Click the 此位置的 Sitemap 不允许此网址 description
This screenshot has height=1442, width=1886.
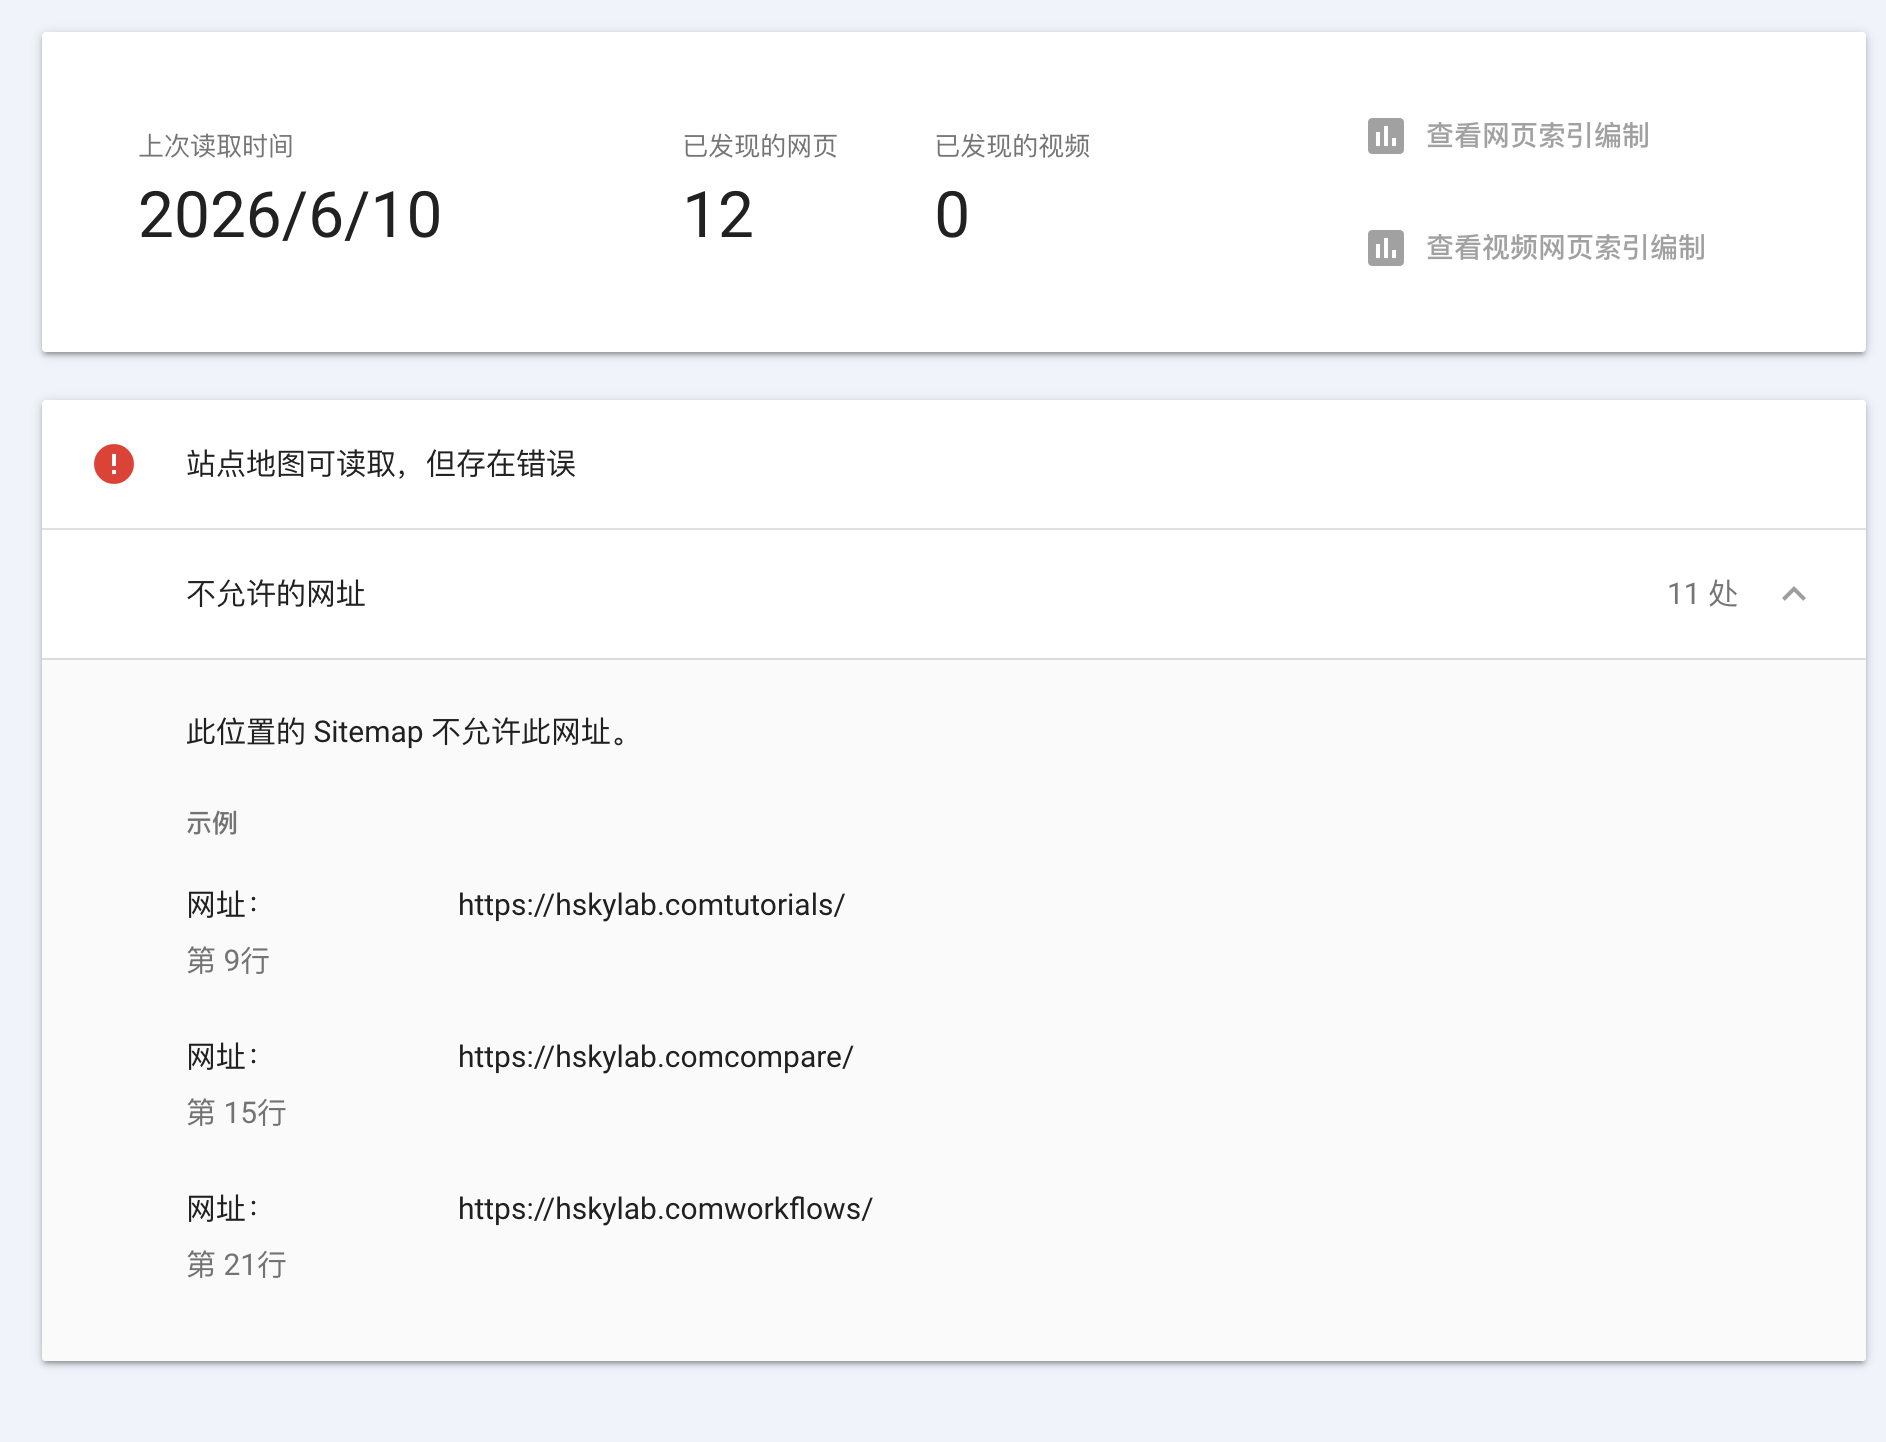pos(410,732)
